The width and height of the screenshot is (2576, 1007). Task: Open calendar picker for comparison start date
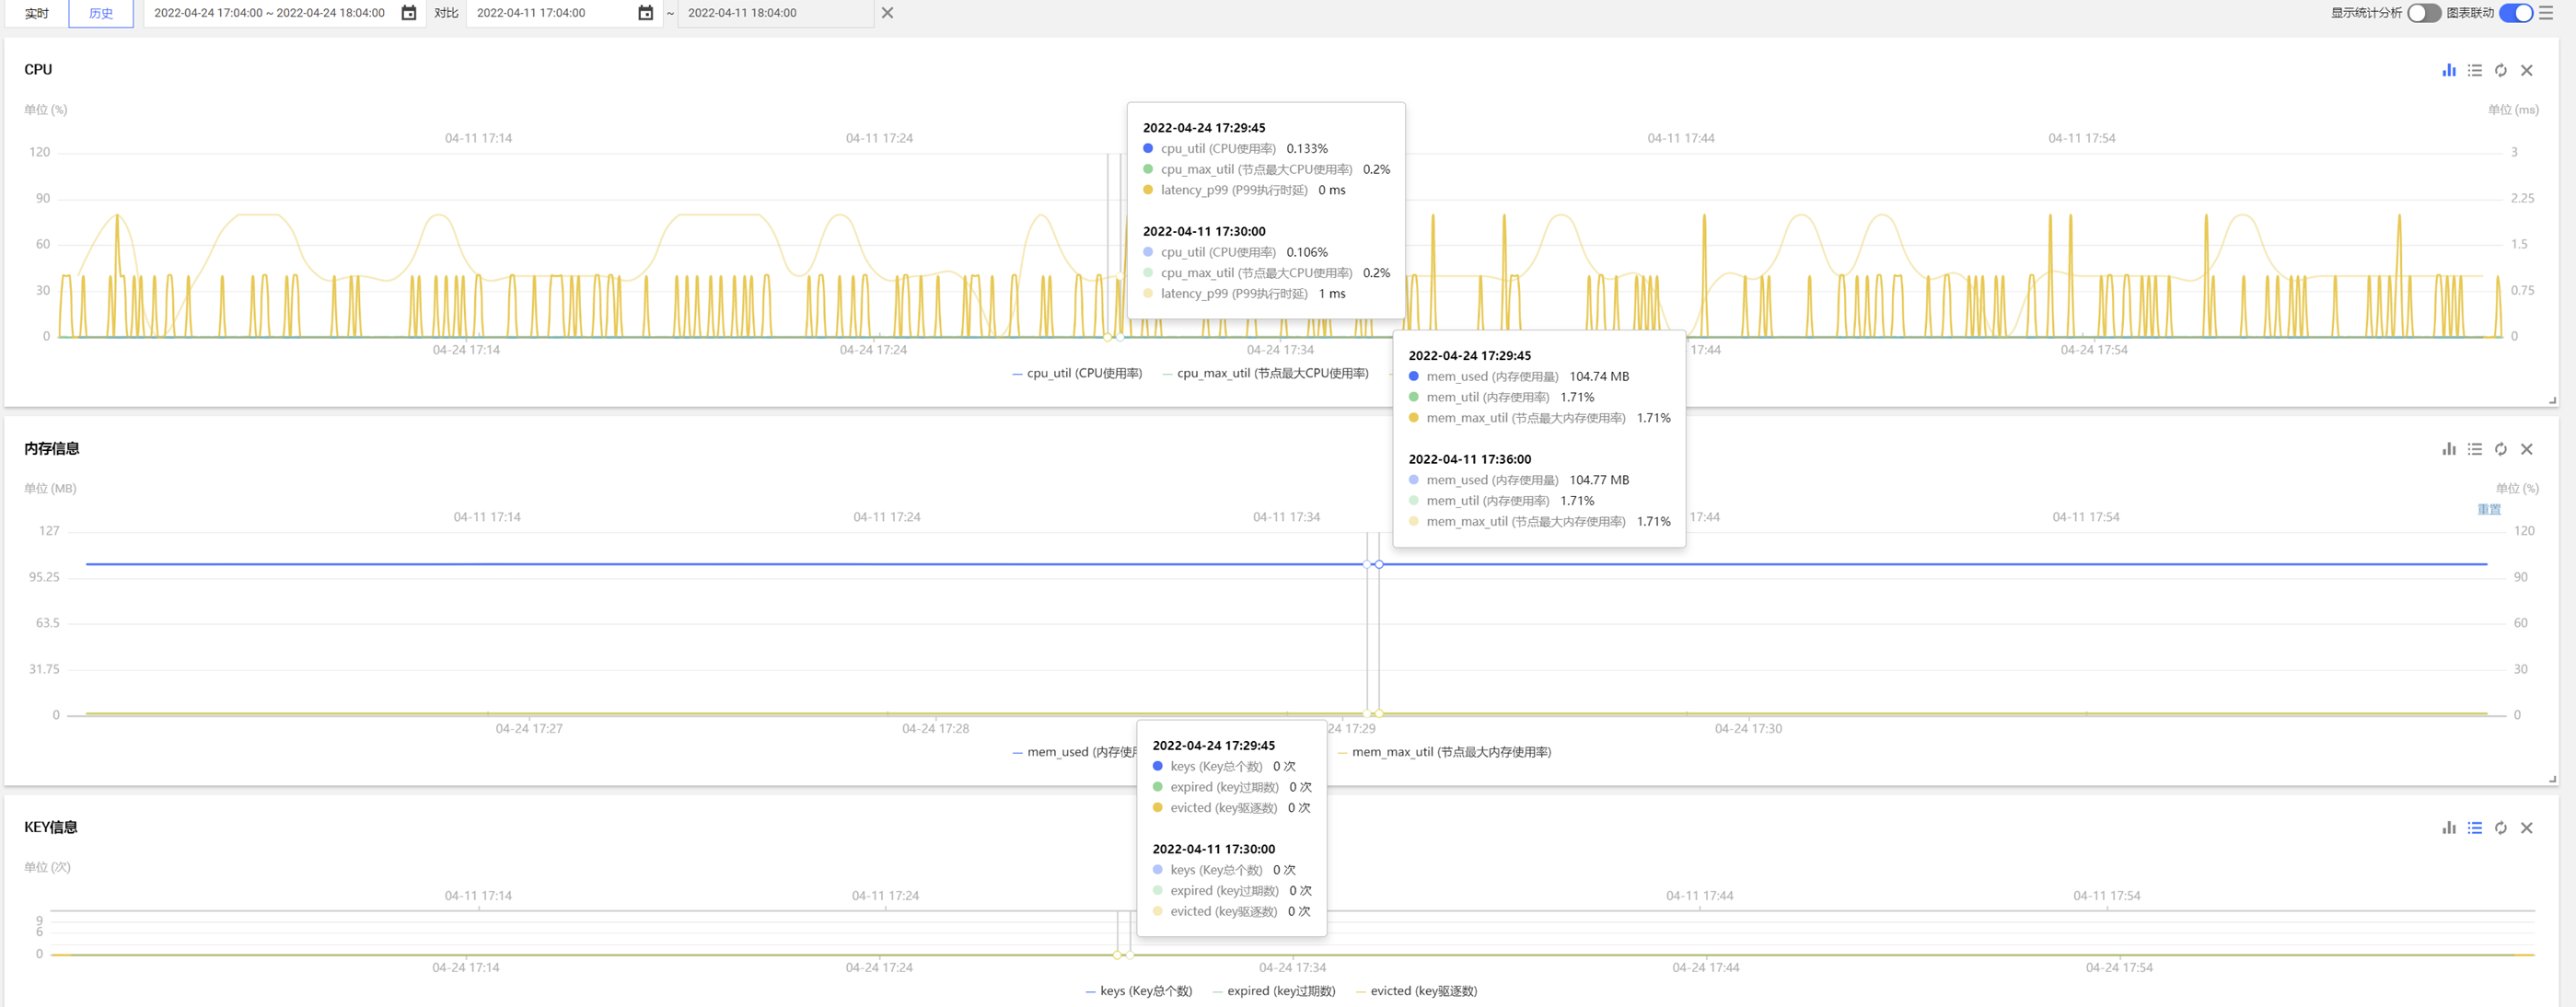(x=645, y=13)
